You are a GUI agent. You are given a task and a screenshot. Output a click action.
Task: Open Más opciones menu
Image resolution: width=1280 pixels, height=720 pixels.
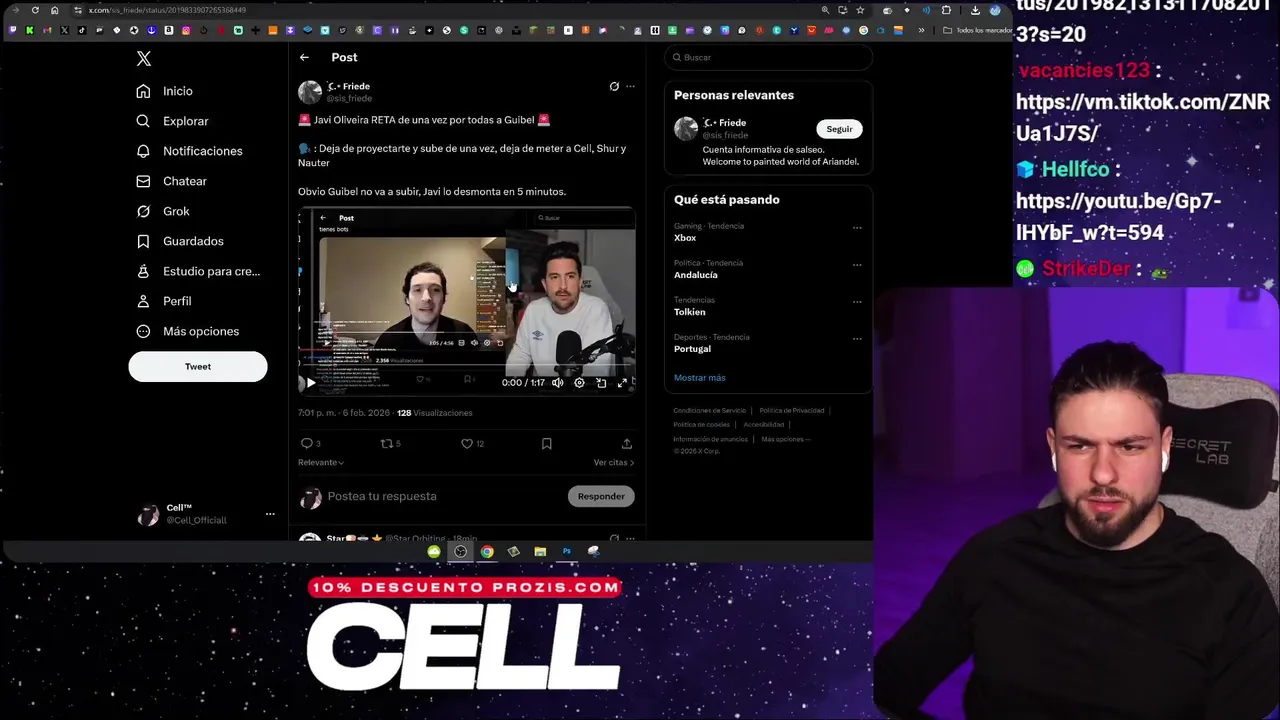pyautogui.click(x=188, y=331)
